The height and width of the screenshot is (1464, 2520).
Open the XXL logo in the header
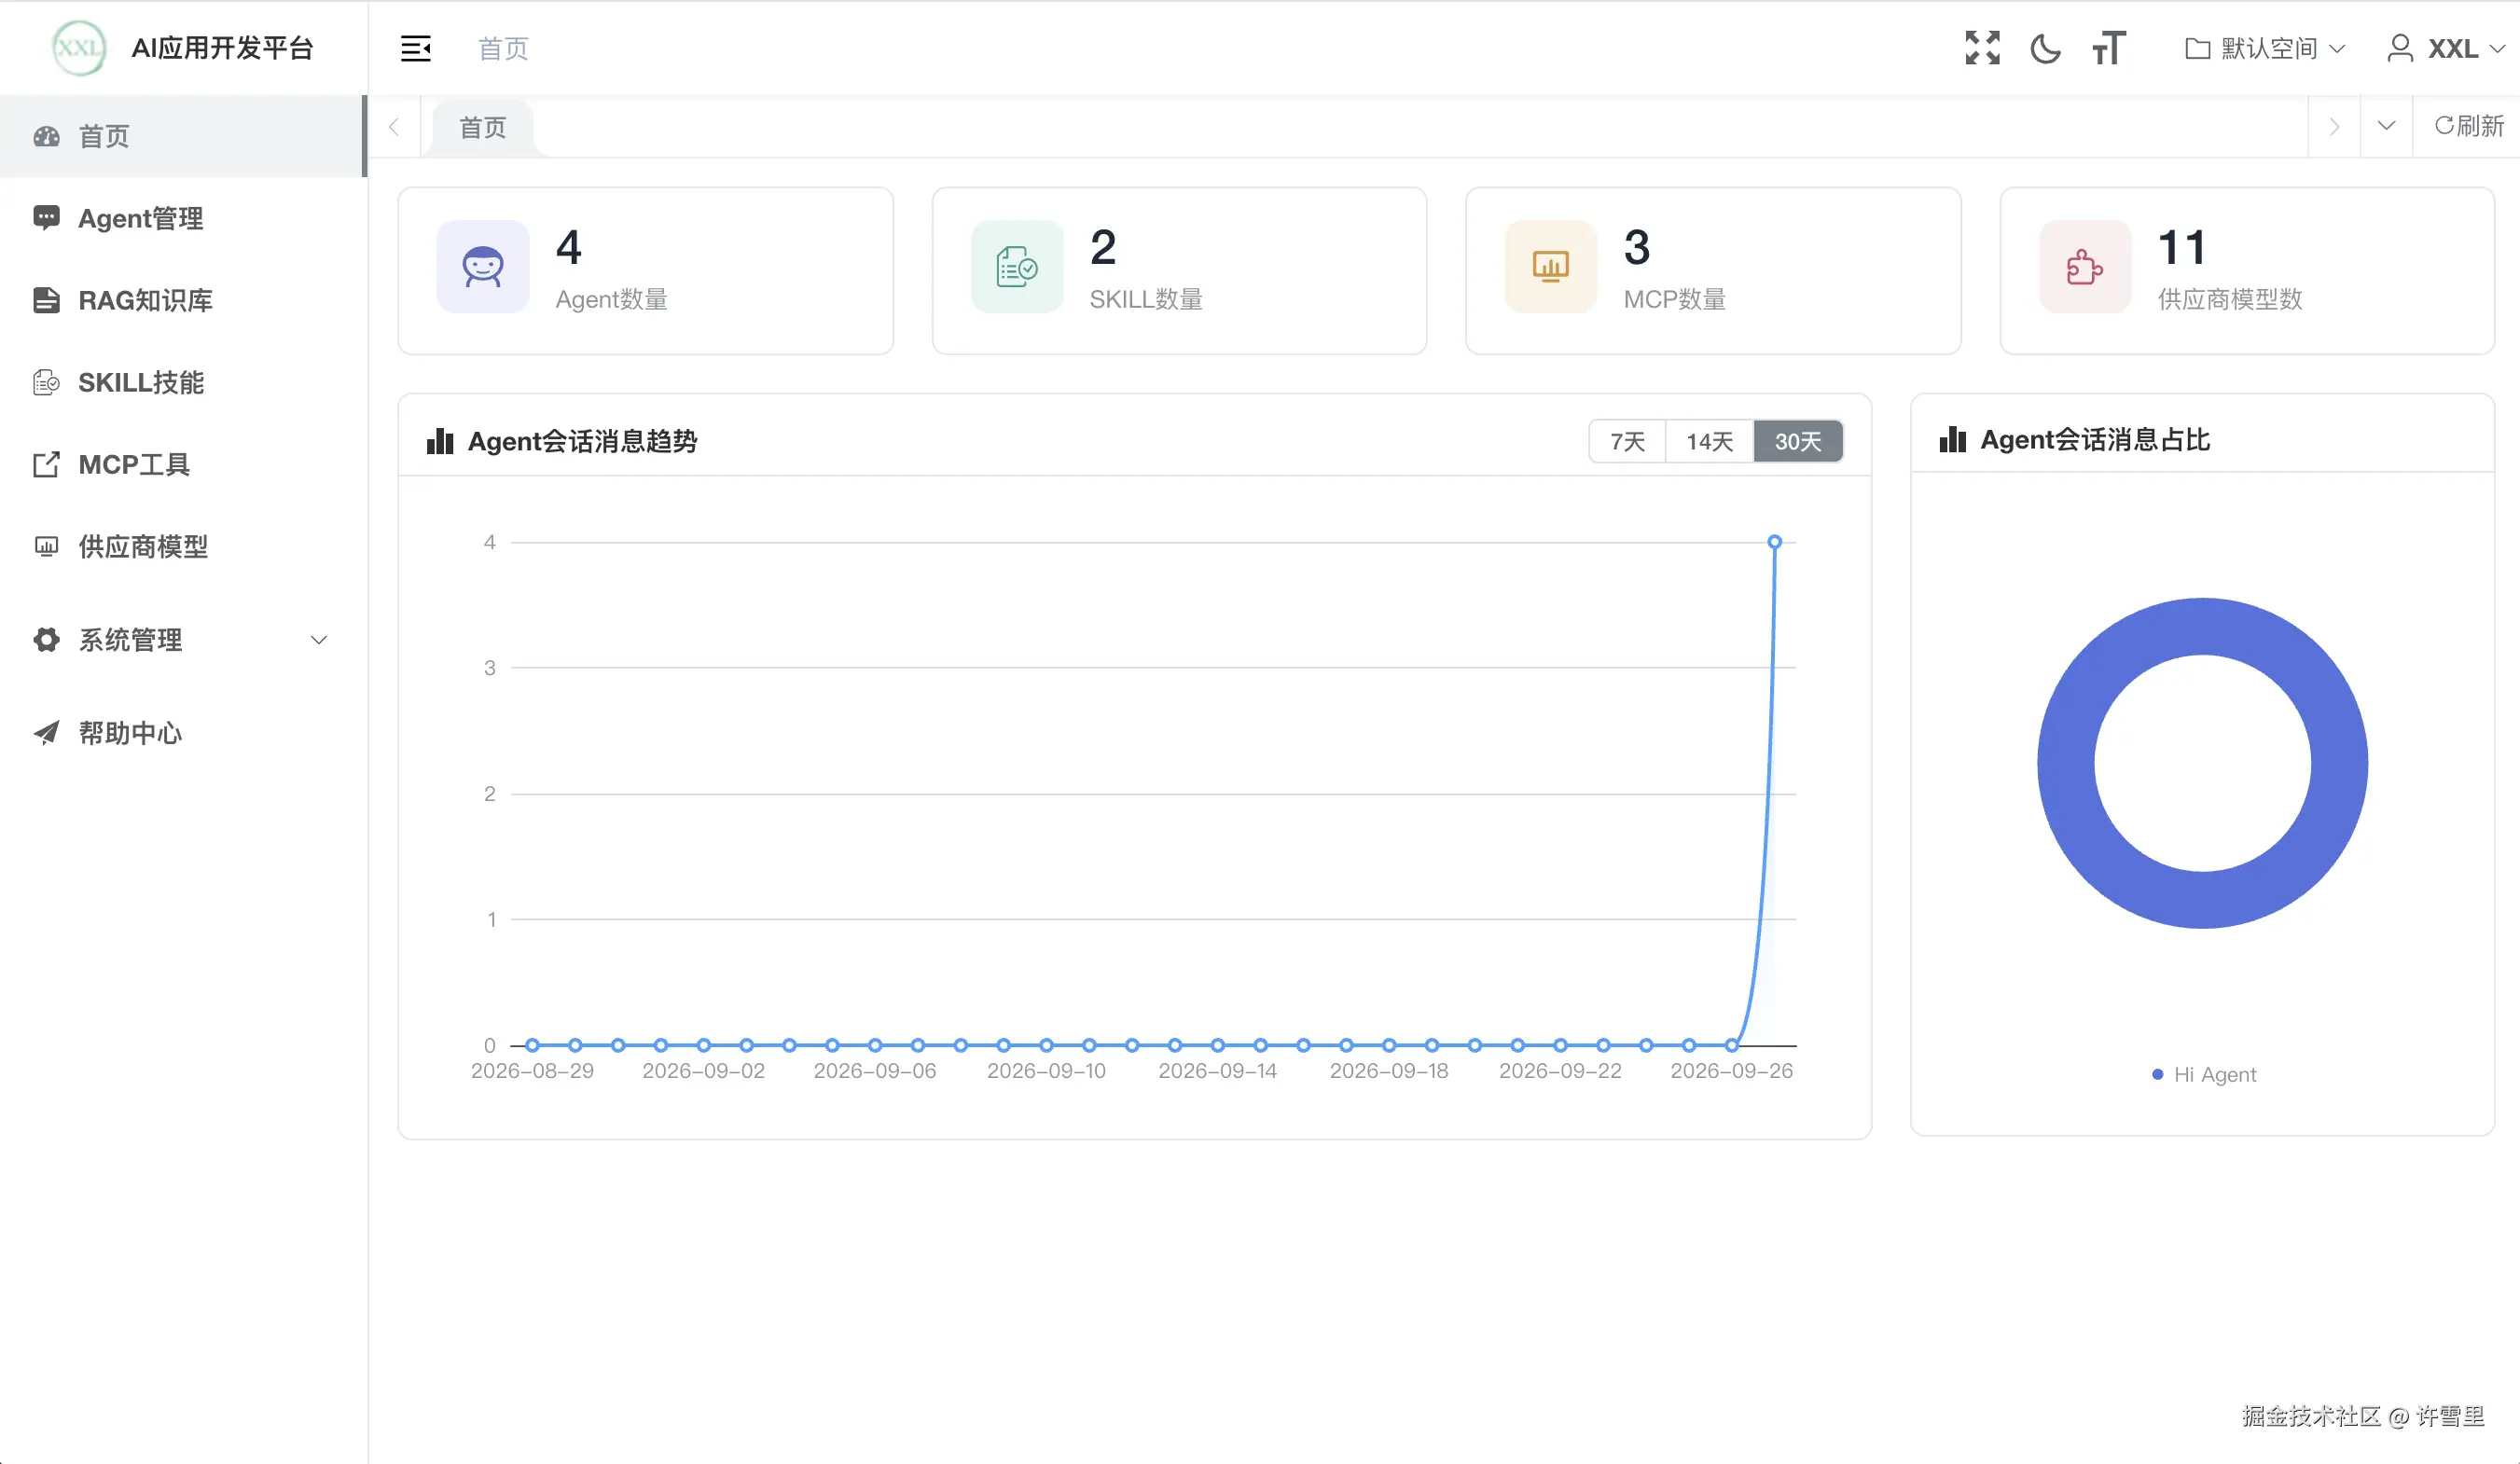pos(79,48)
